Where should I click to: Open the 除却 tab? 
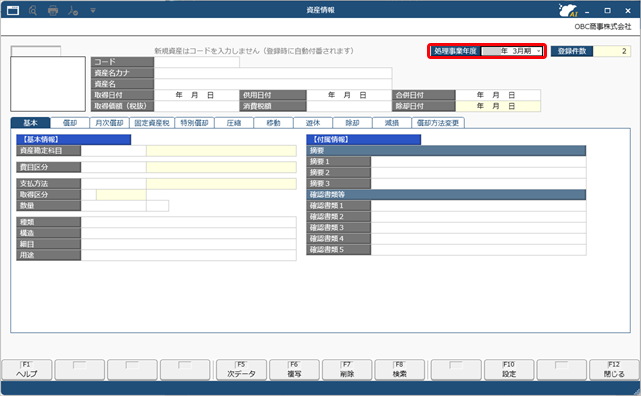pos(352,123)
